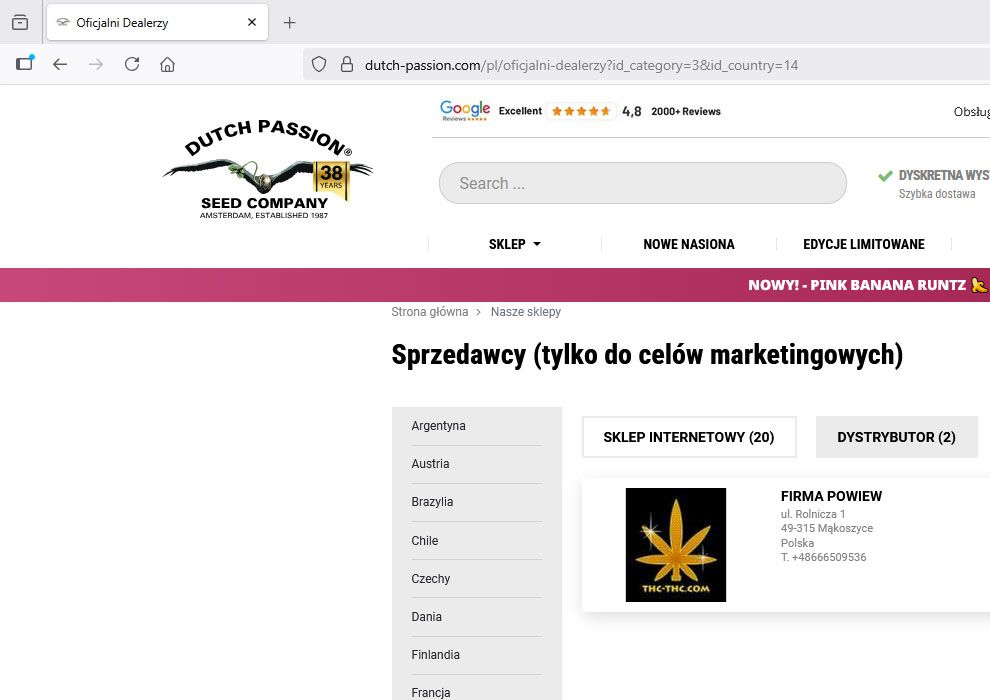Select Austria in the country list

(430, 464)
